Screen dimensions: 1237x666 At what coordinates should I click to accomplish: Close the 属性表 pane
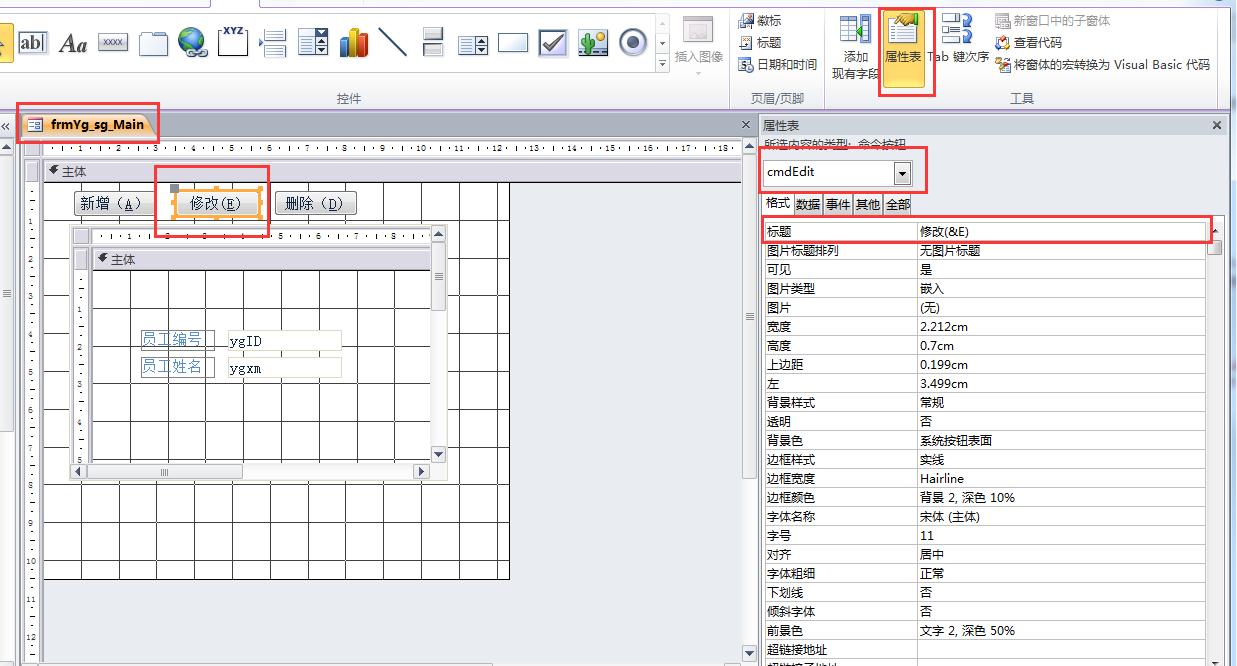[1217, 125]
